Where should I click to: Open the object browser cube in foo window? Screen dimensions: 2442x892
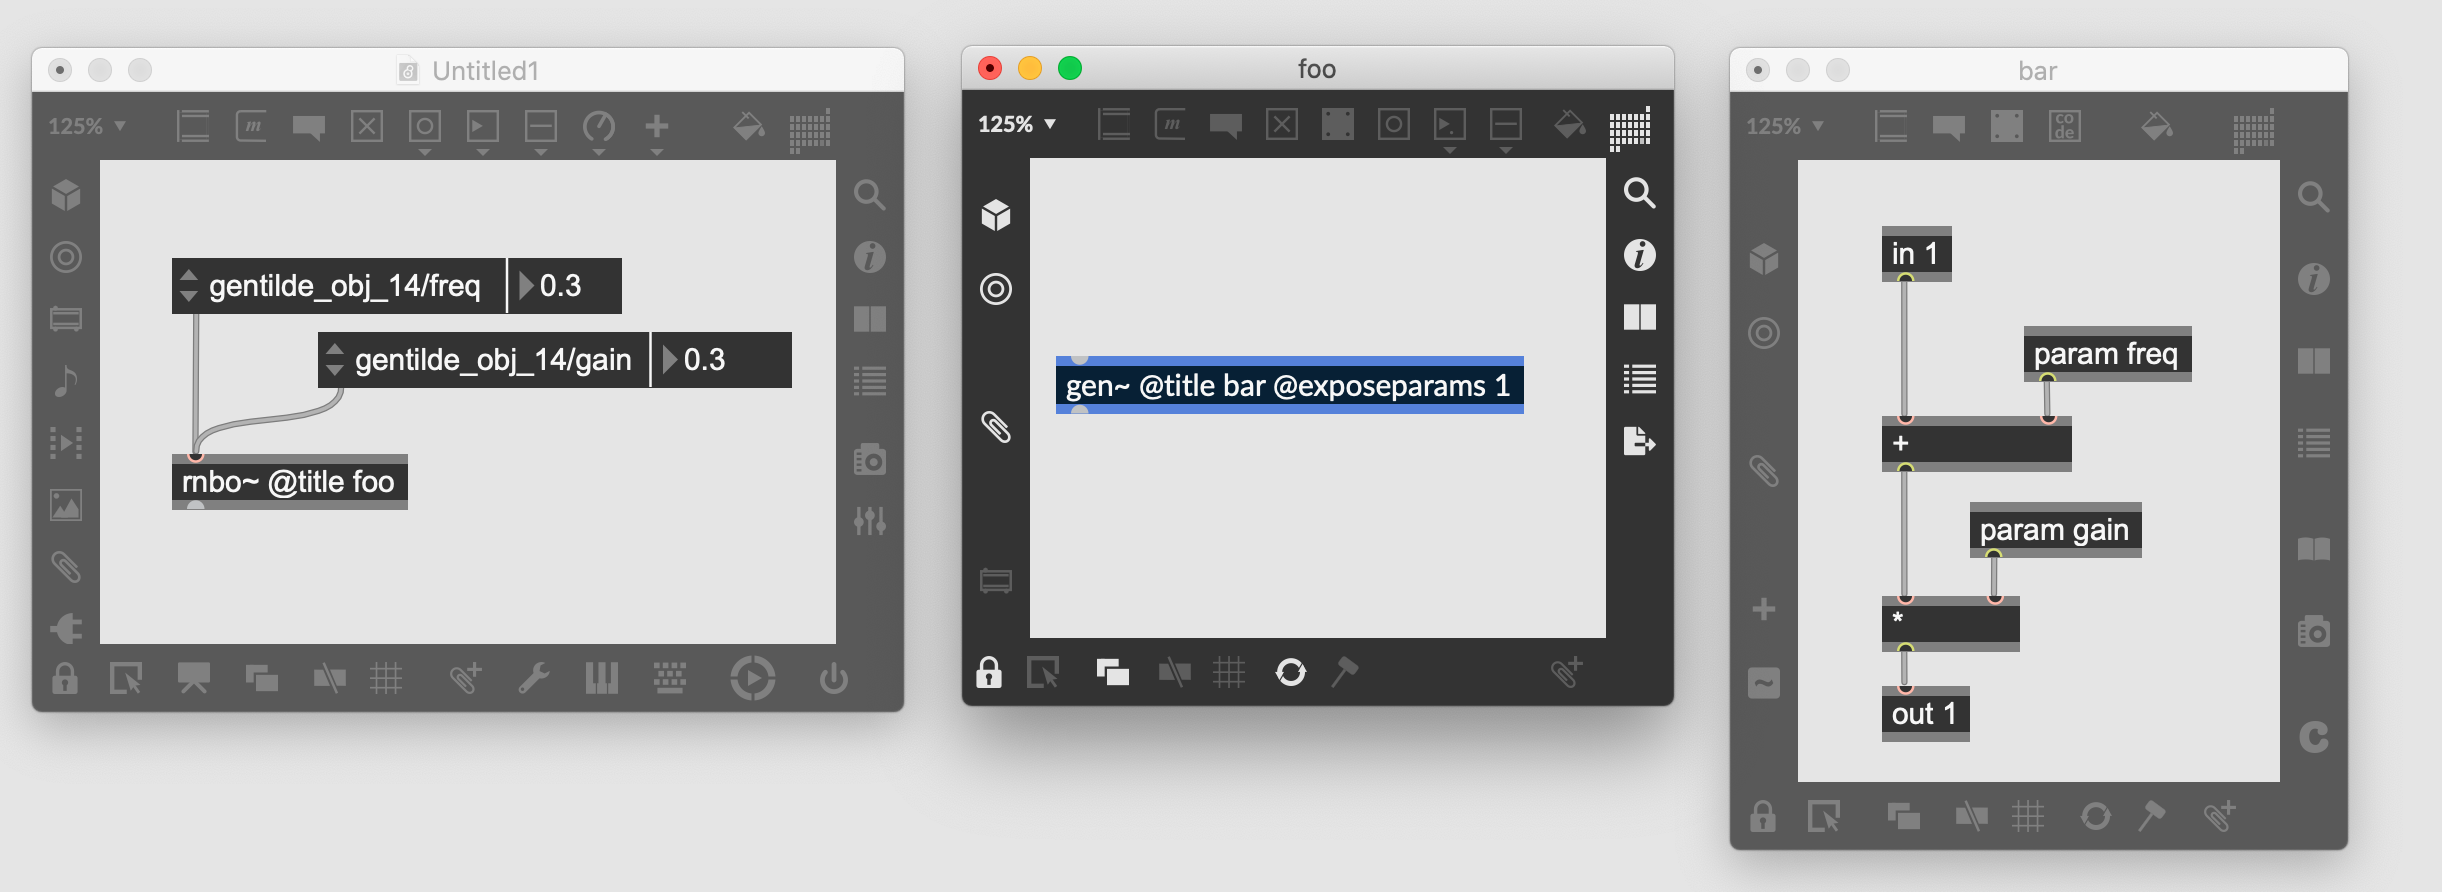pos(995,215)
